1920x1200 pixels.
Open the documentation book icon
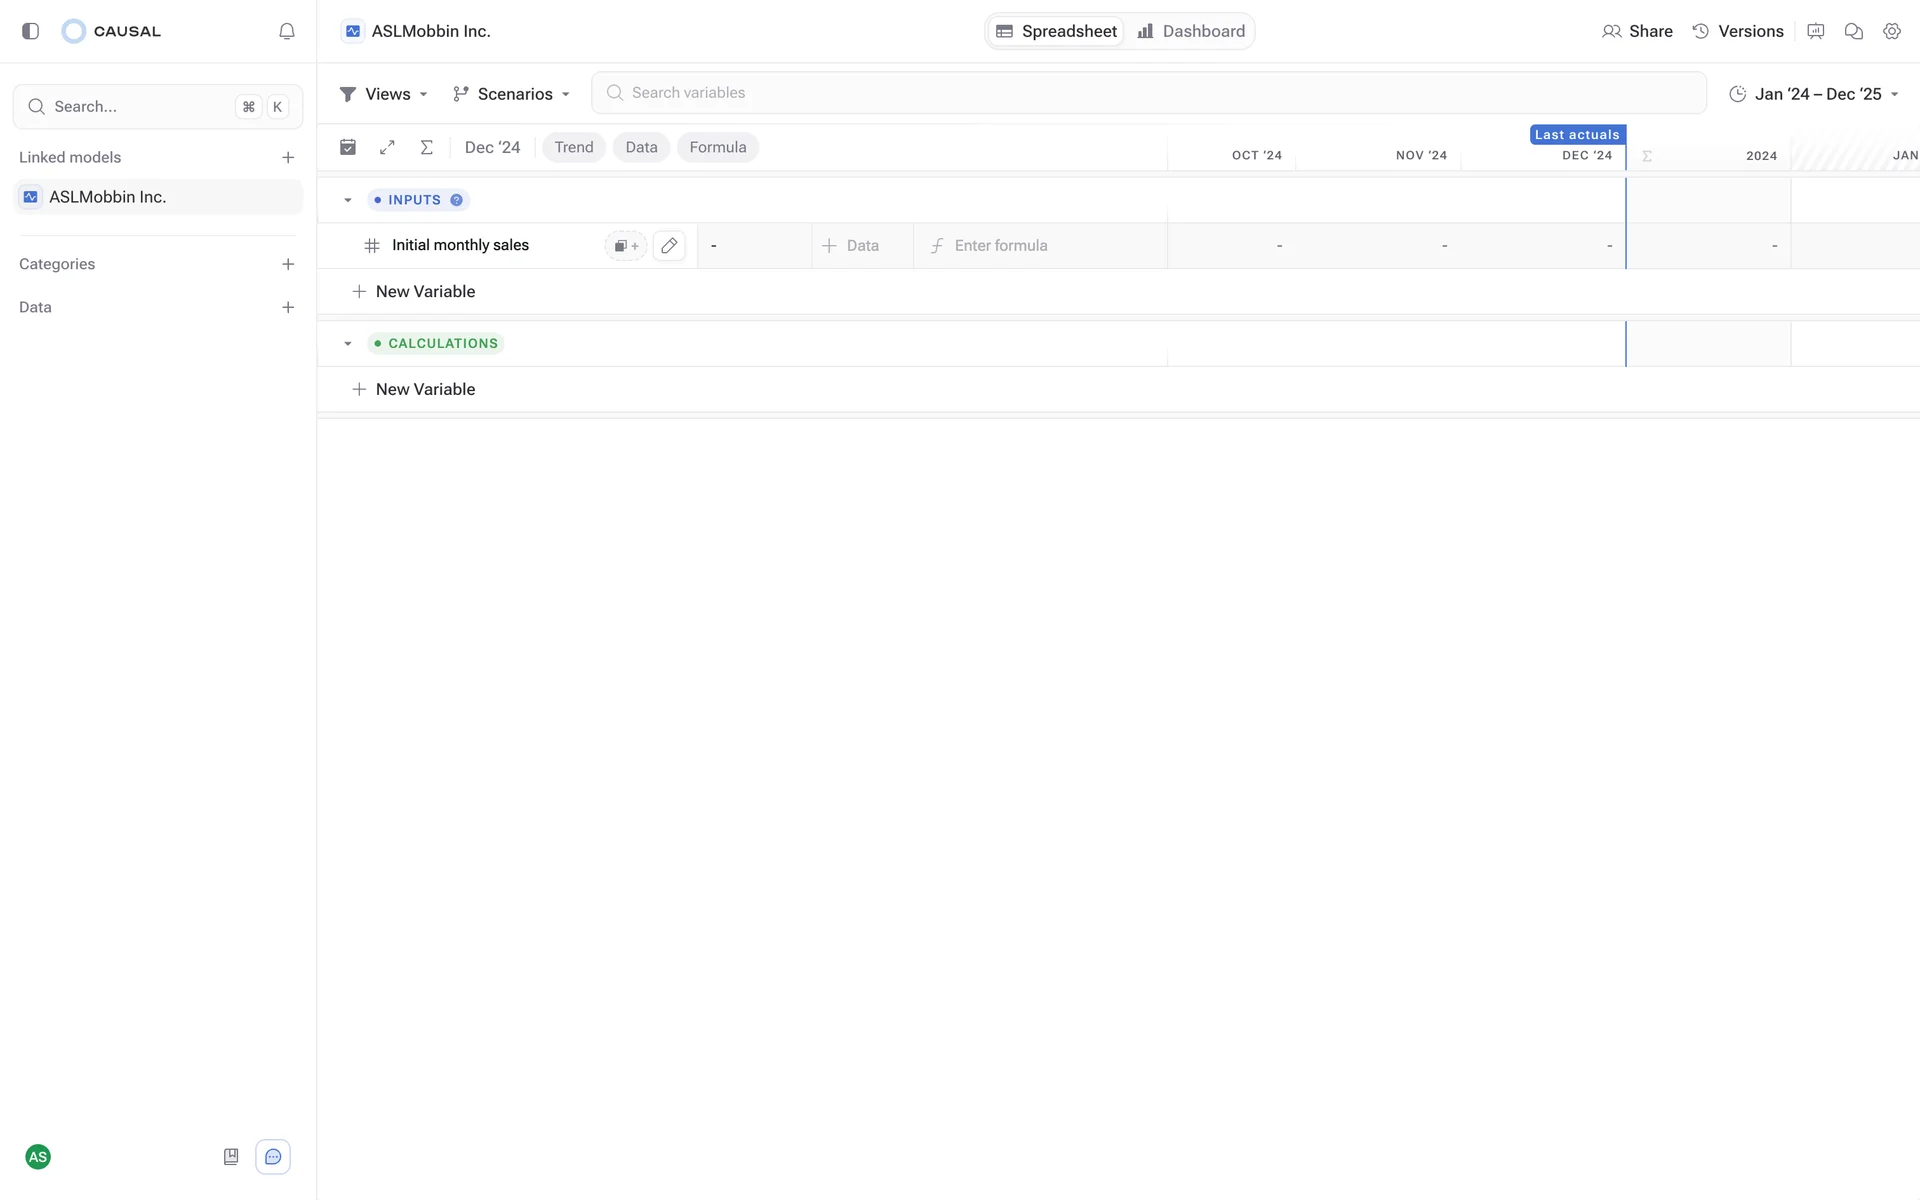pyautogui.click(x=231, y=1157)
